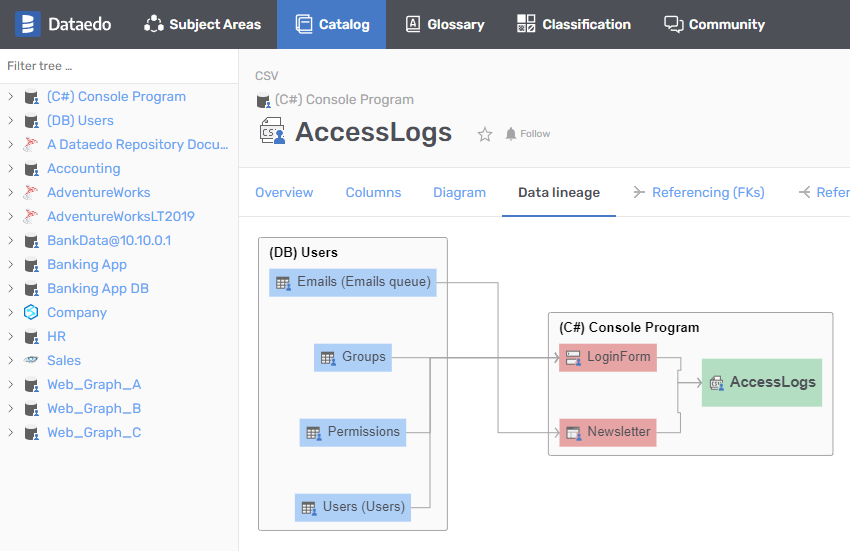Click the LoginForm node icon
The width and height of the screenshot is (850, 551).
click(573, 358)
